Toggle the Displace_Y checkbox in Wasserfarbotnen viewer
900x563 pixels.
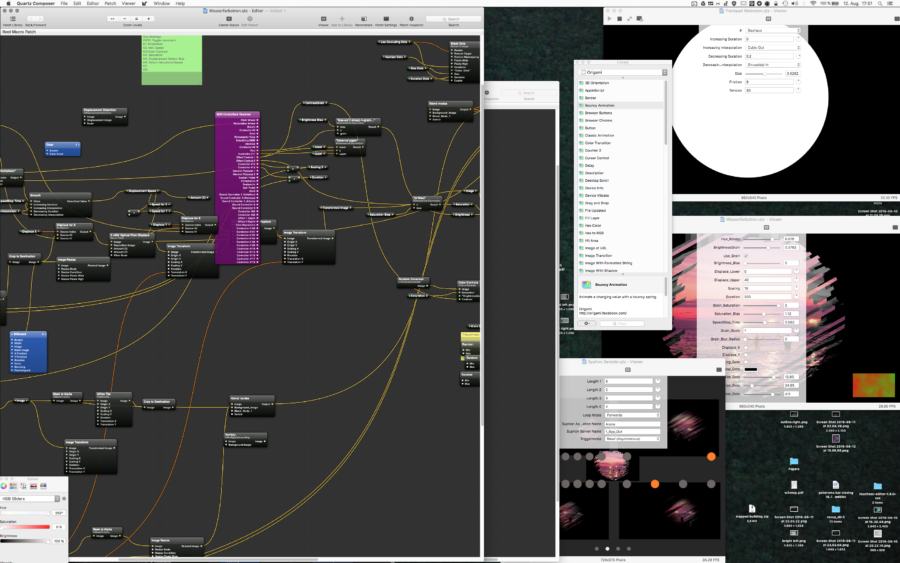pos(746,355)
